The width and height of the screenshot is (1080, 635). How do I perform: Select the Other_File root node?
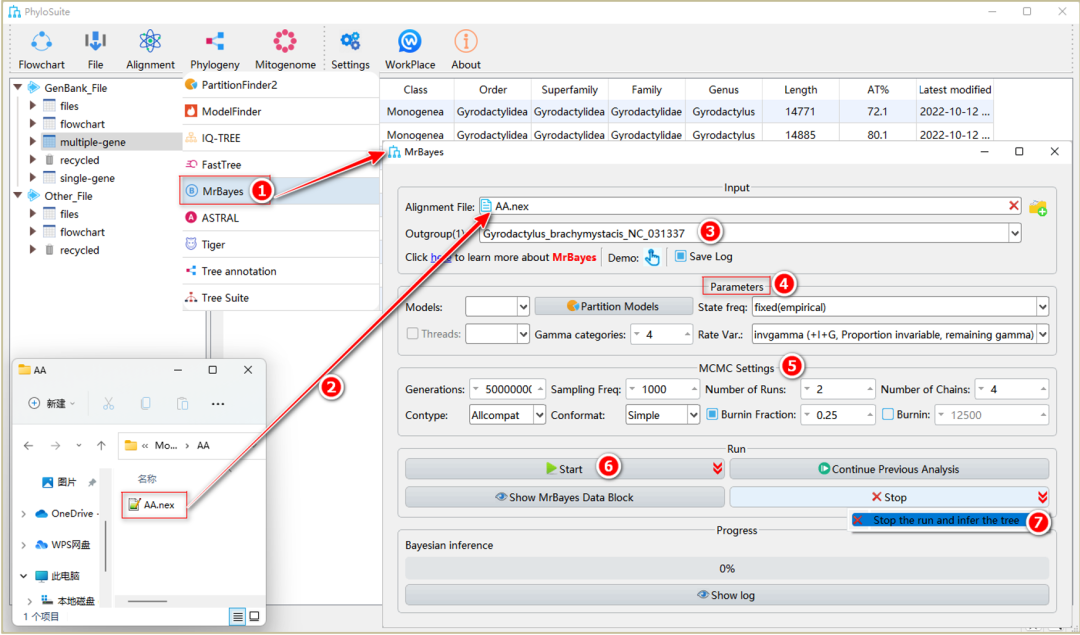coord(68,196)
